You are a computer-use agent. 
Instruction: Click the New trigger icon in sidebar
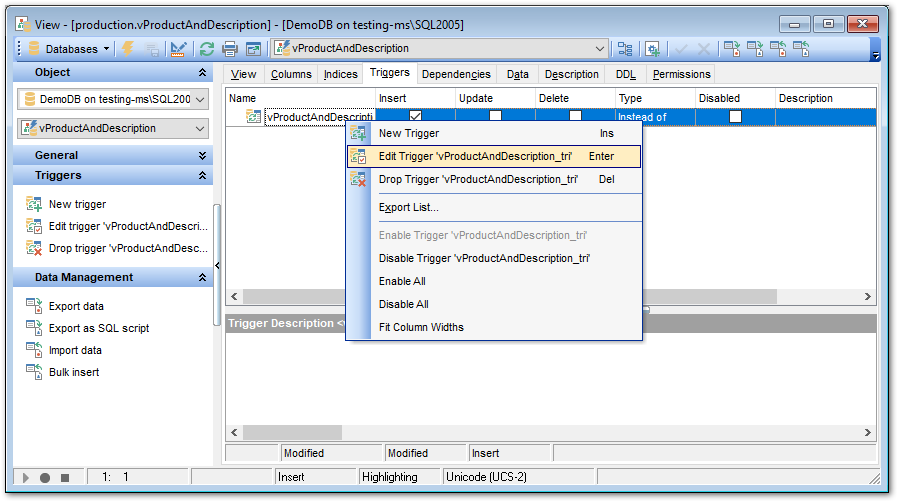coord(34,204)
